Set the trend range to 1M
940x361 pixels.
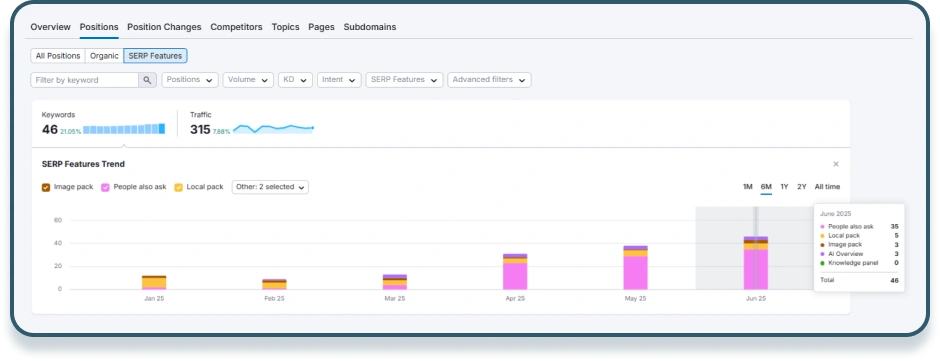[x=748, y=187]
